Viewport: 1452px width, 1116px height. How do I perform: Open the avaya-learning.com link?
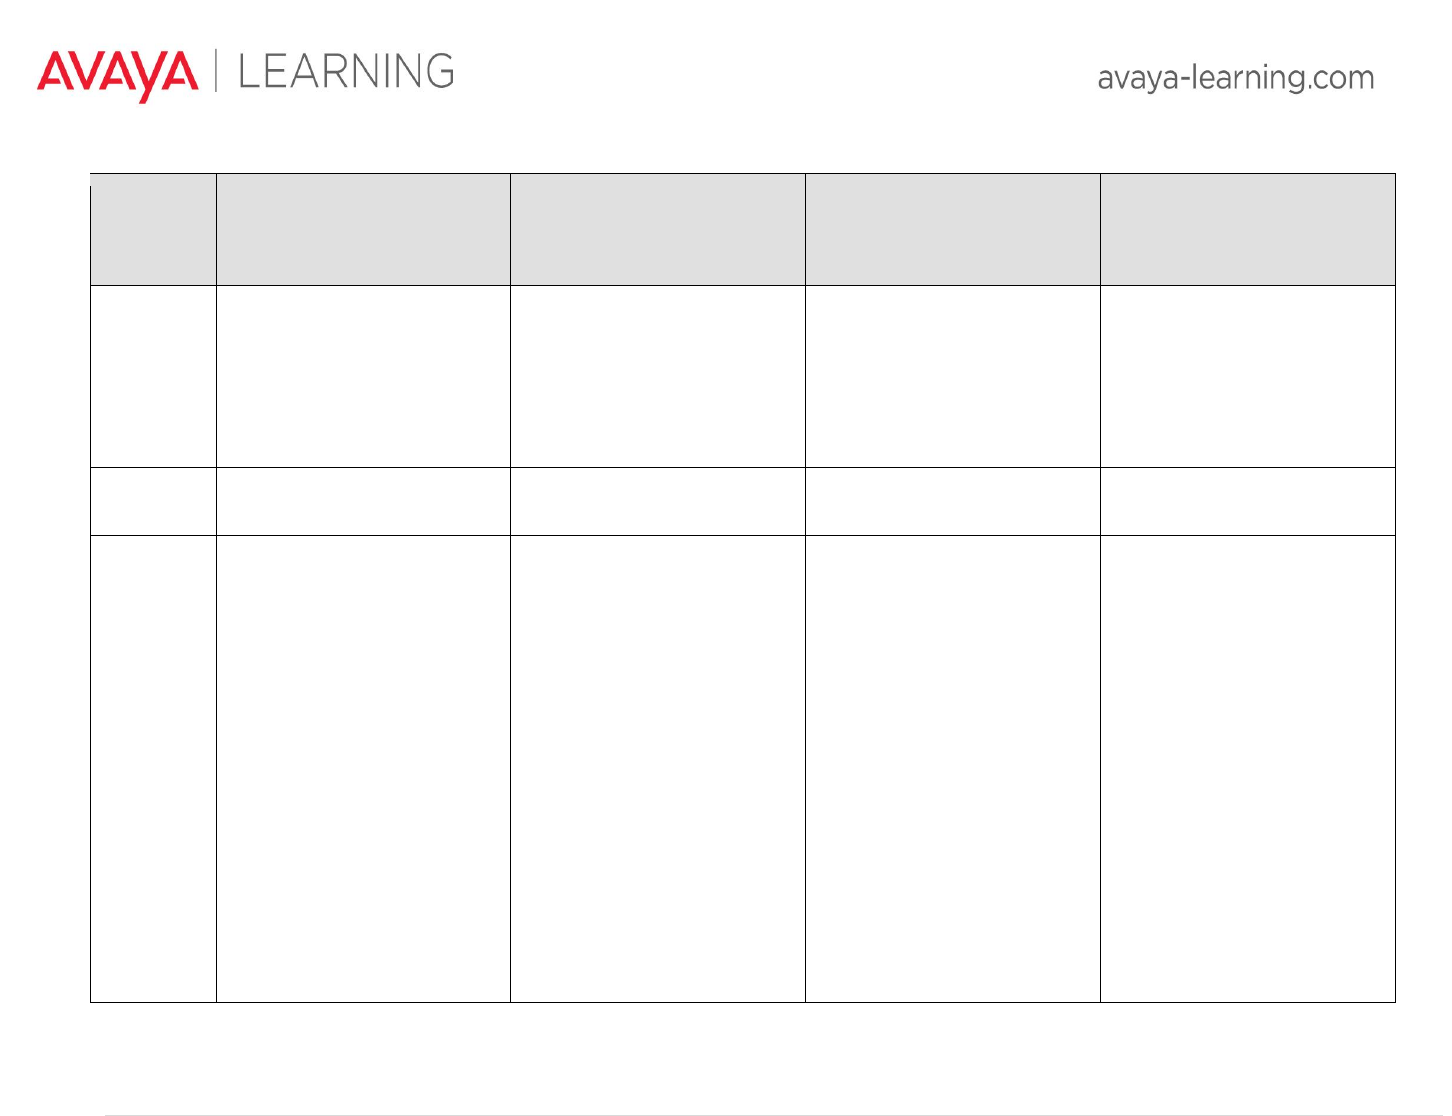click(x=1236, y=78)
